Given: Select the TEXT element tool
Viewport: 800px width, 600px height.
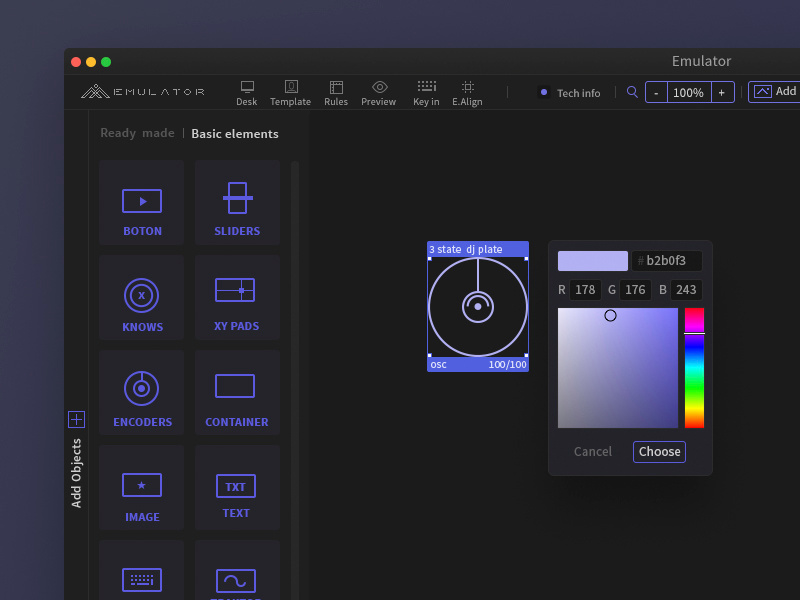Looking at the screenshot, I should [236, 489].
